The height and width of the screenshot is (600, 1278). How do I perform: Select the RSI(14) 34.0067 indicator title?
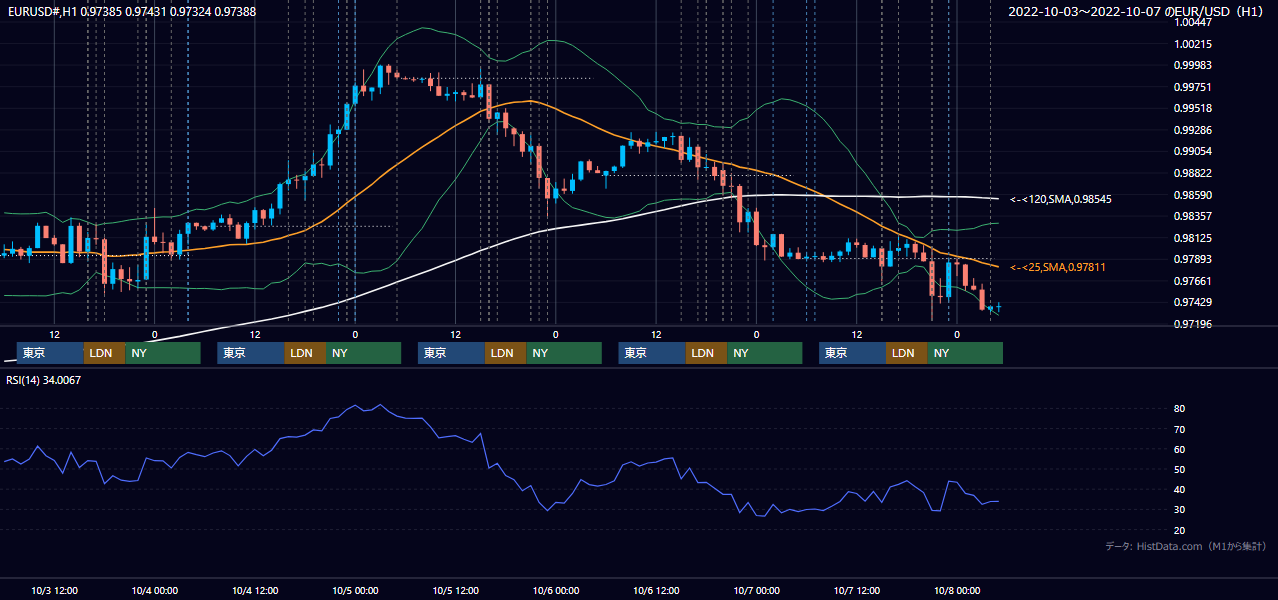click(44, 380)
